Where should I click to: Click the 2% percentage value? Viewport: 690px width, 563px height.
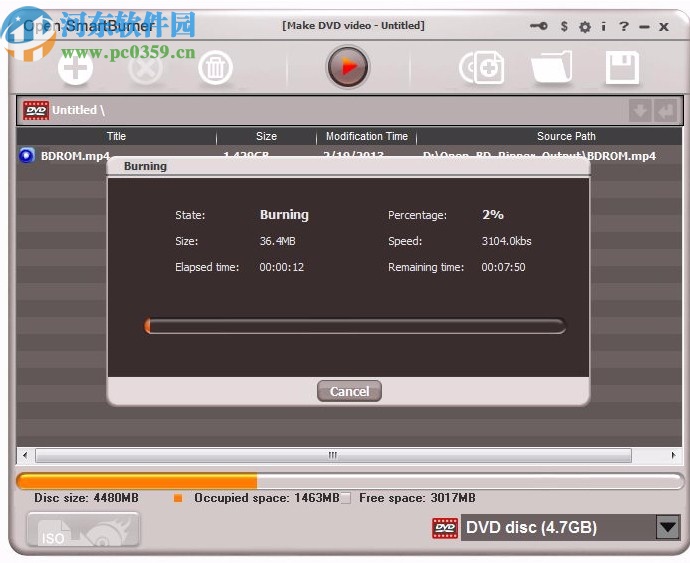click(492, 215)
